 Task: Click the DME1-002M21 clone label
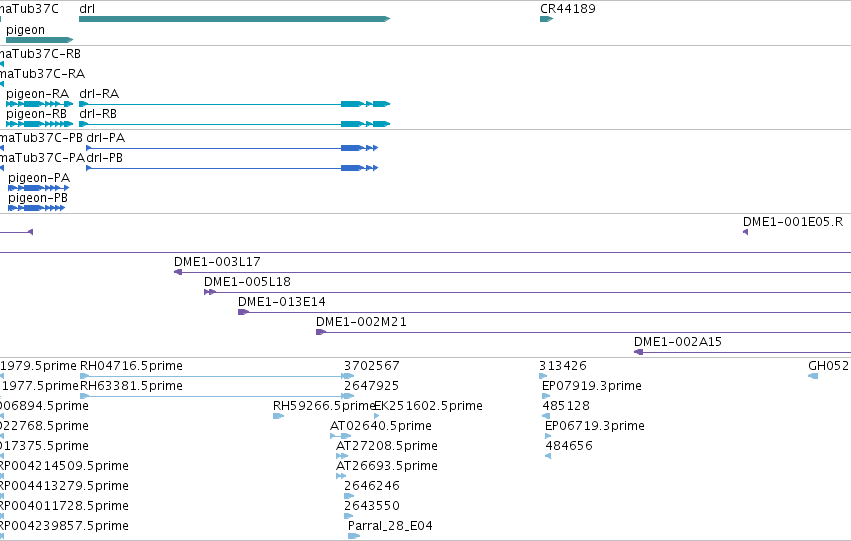click(361, 322)
